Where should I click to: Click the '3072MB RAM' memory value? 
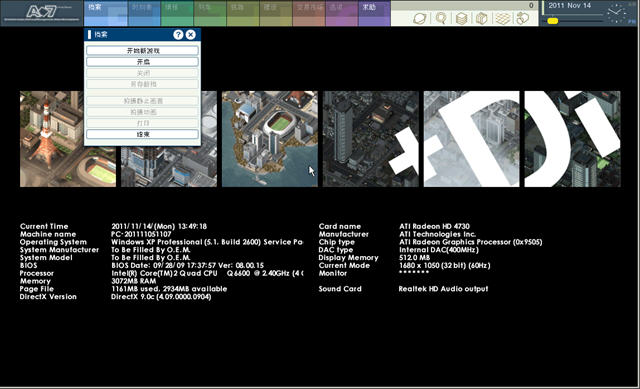click(x=133, y=281)
